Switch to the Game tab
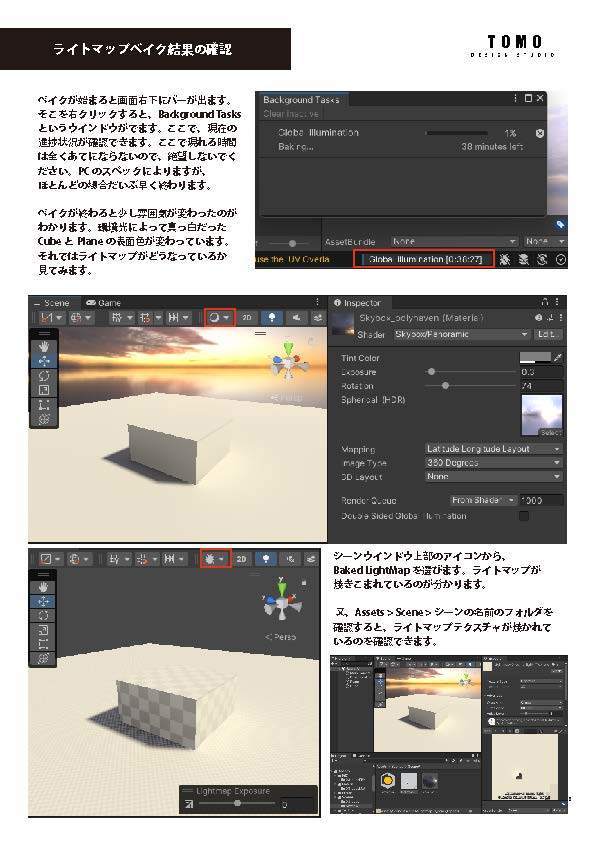596x842 pixels. (103, 303)
